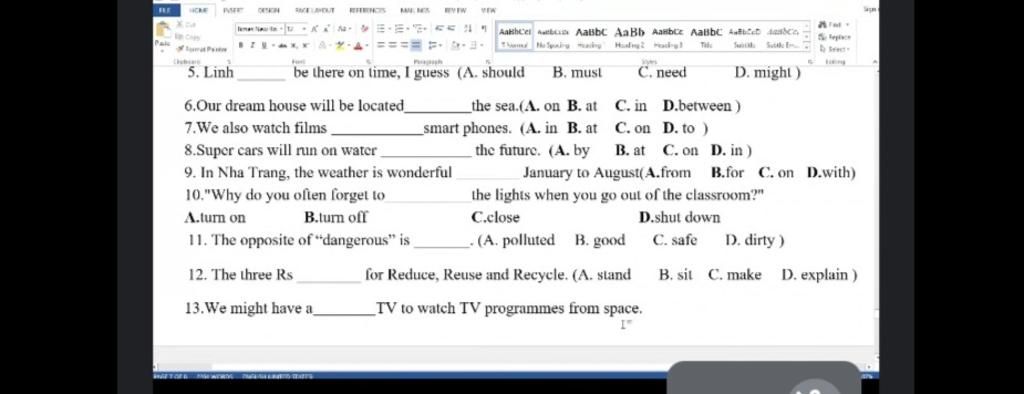The width and height of the screenshot is (1024, 394).
Task: Toggle Bold formatting
Action: (241, 45)
